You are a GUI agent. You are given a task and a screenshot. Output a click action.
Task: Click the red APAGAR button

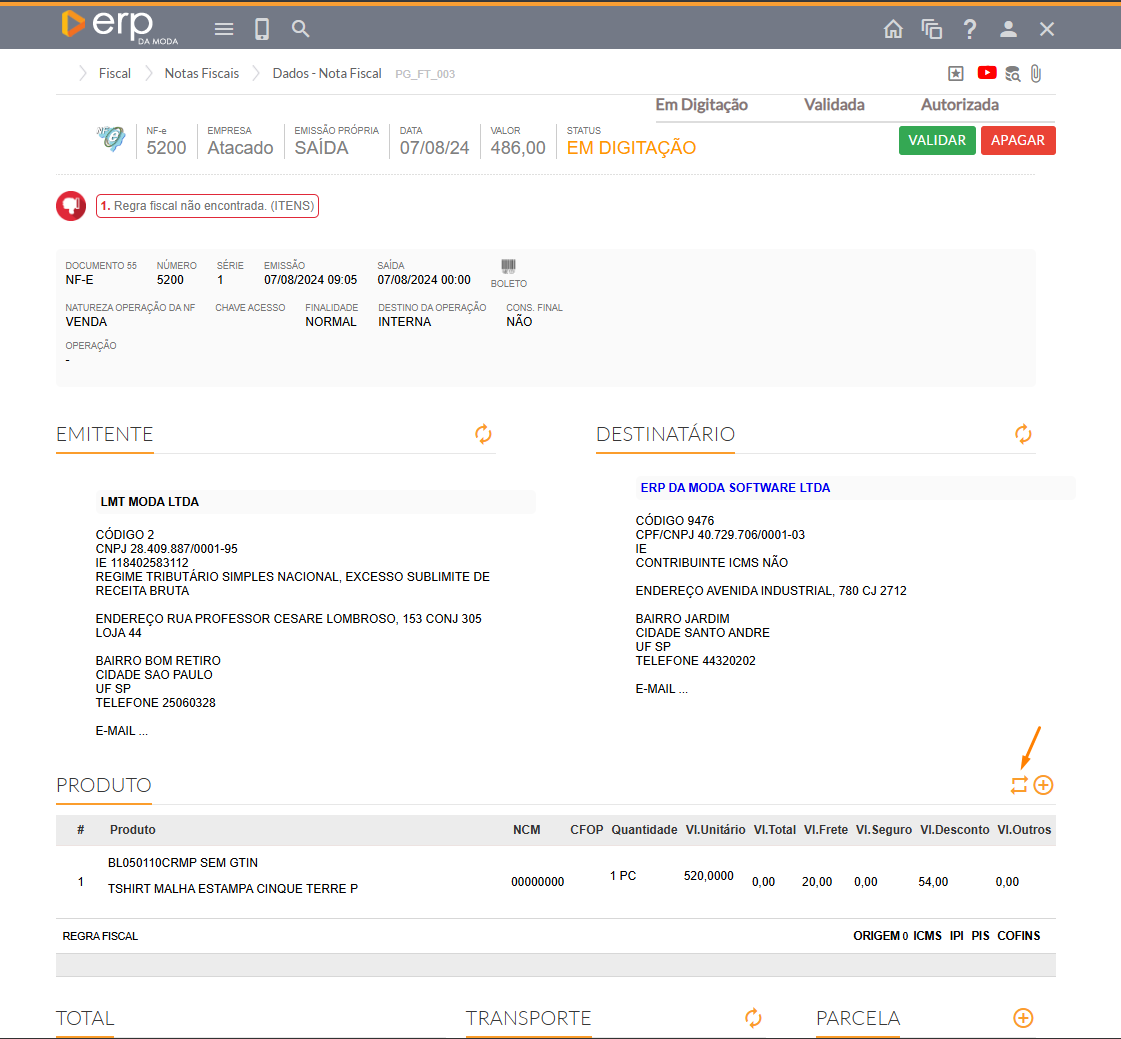1018,141
